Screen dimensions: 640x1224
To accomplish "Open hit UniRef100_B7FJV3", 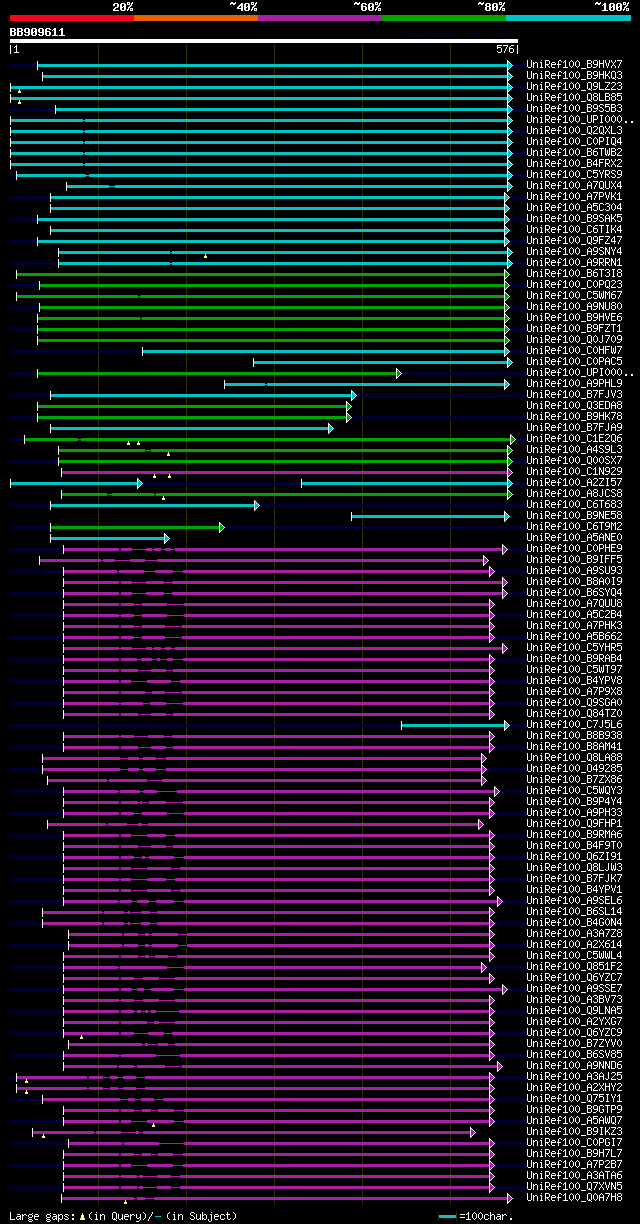I will coord(575,394).
